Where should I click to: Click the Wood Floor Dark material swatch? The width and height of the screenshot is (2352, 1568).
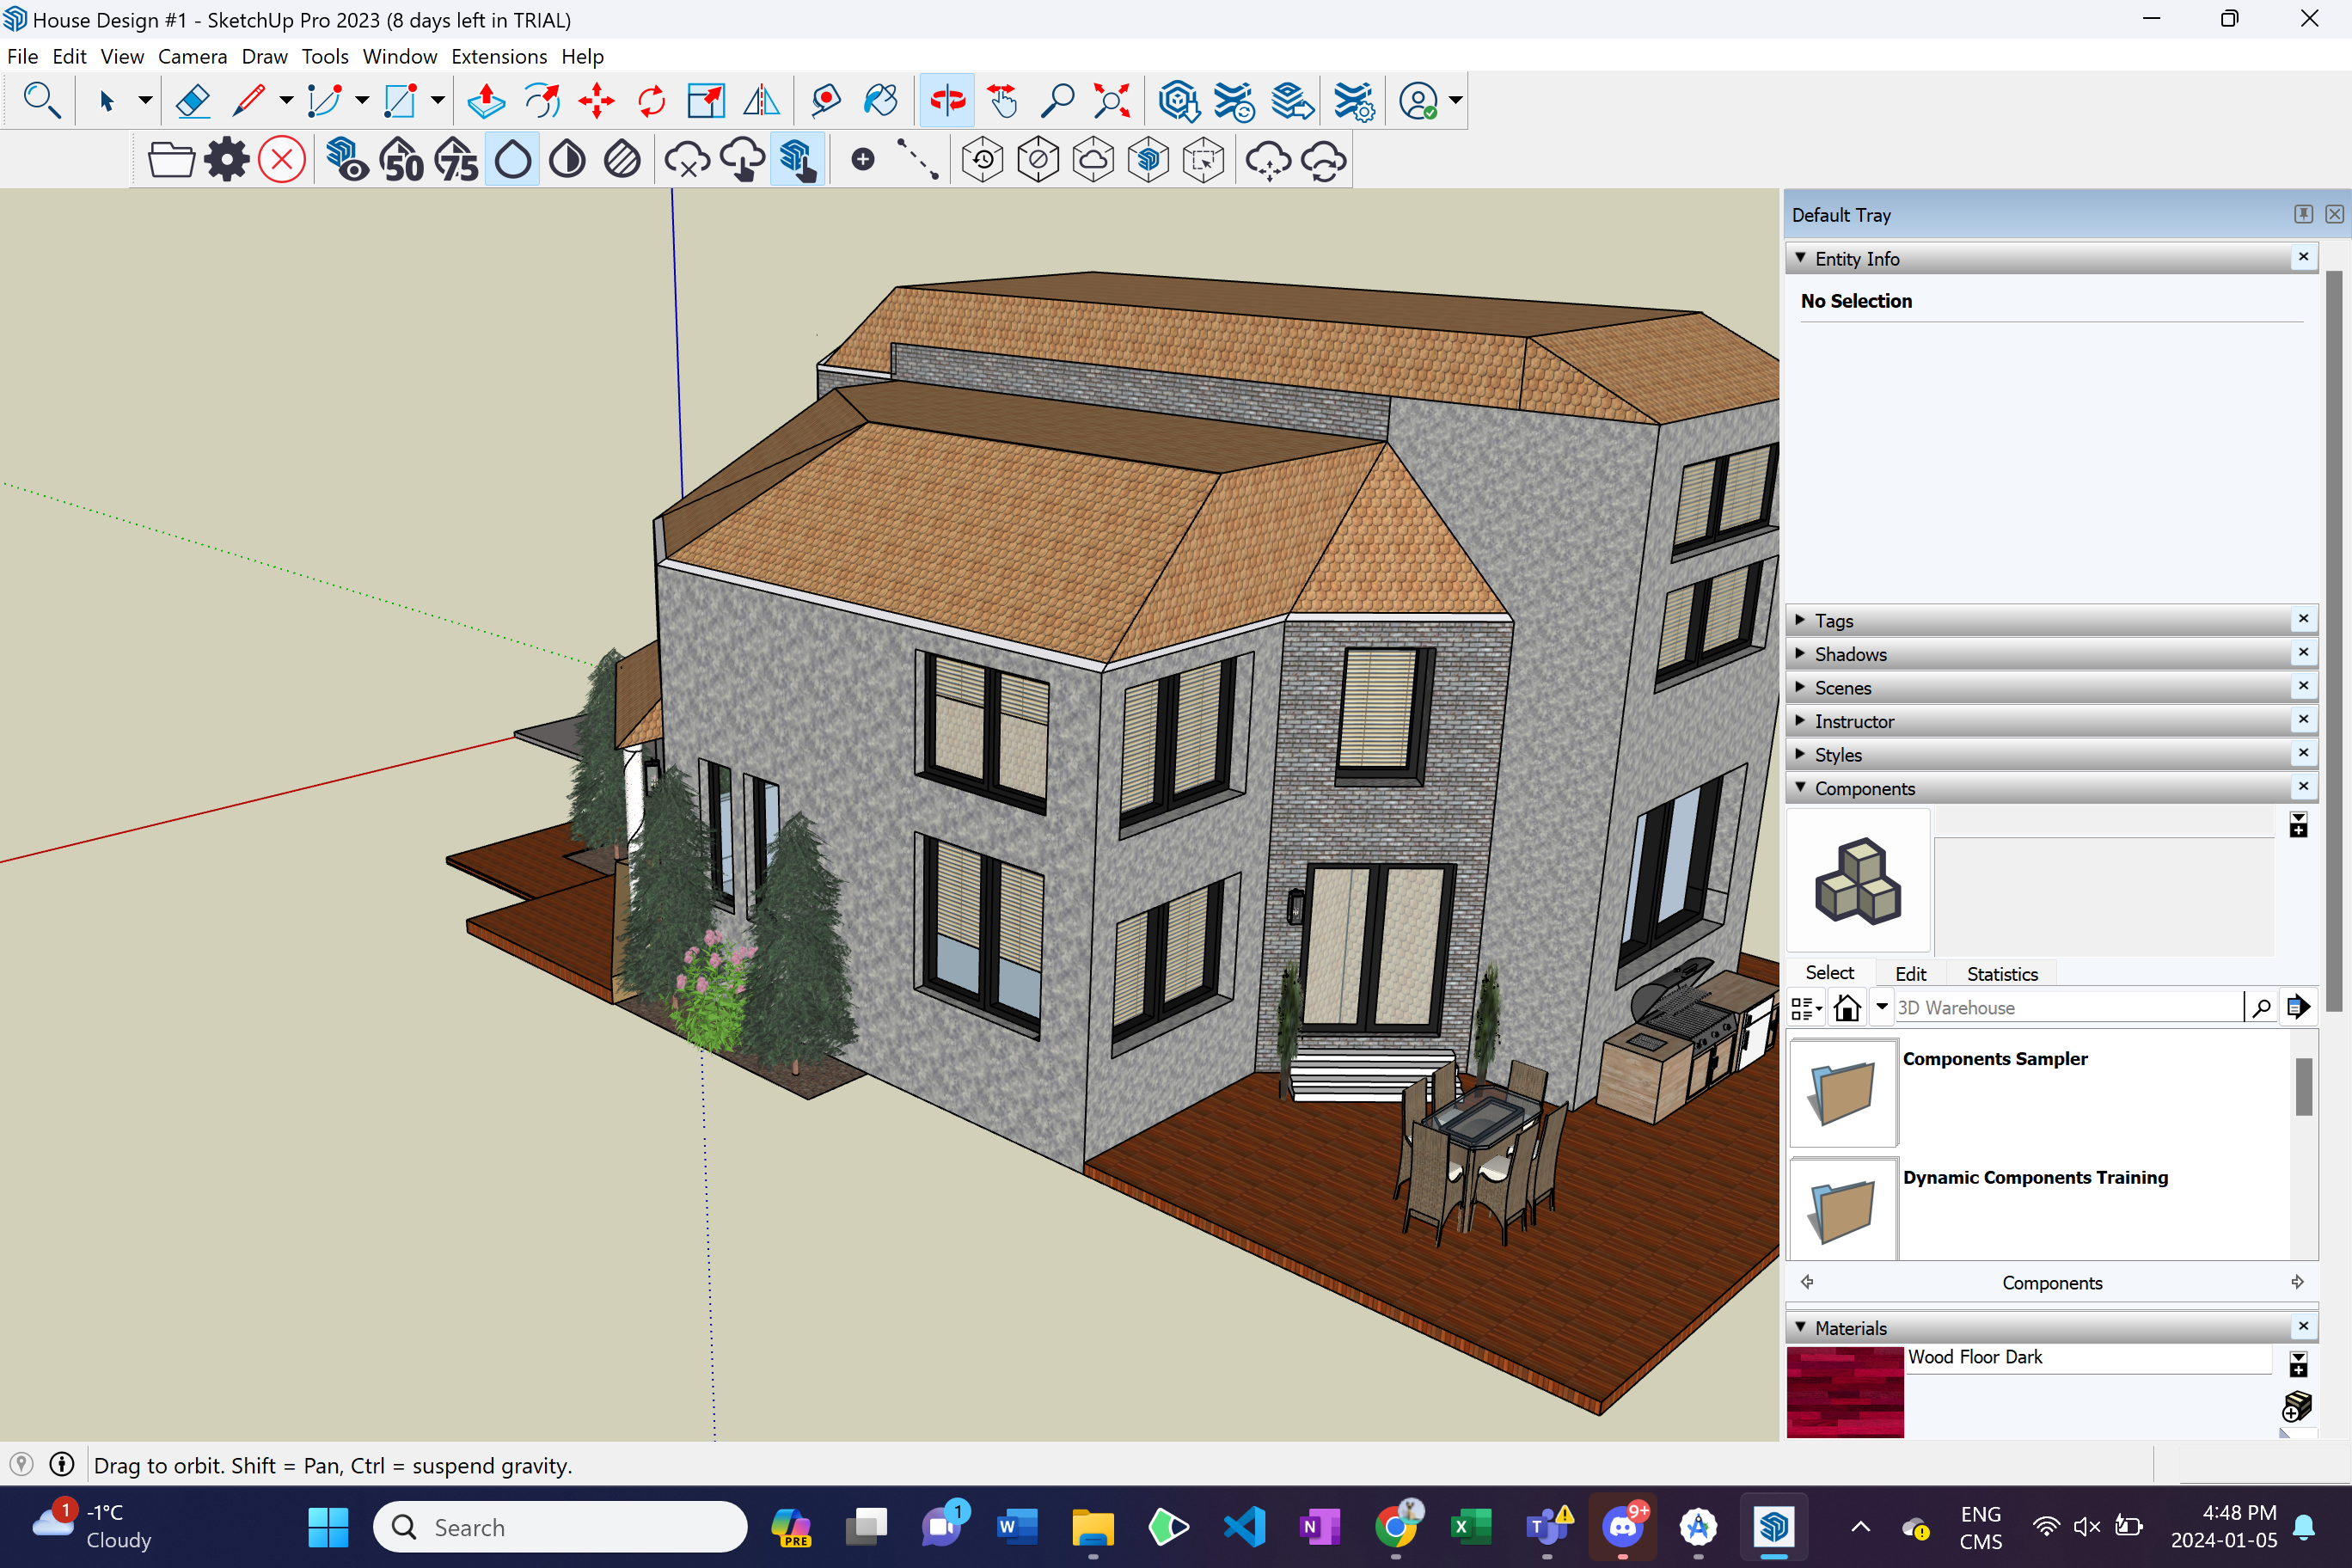coord(1845,1391)
